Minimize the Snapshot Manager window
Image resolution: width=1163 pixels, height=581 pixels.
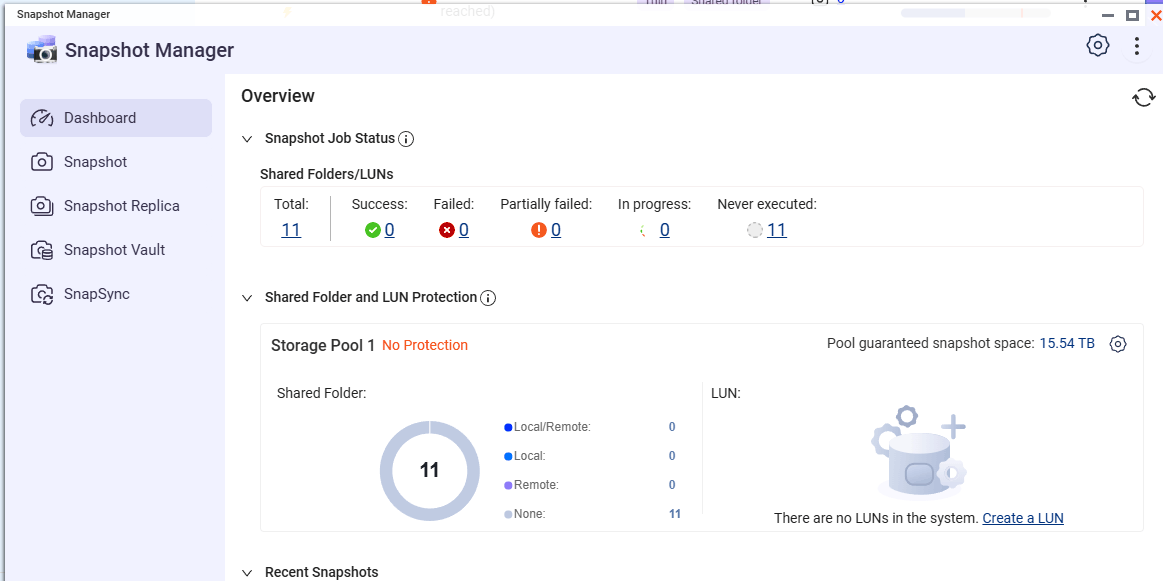pyautogui.click(x=1108, y=16)
